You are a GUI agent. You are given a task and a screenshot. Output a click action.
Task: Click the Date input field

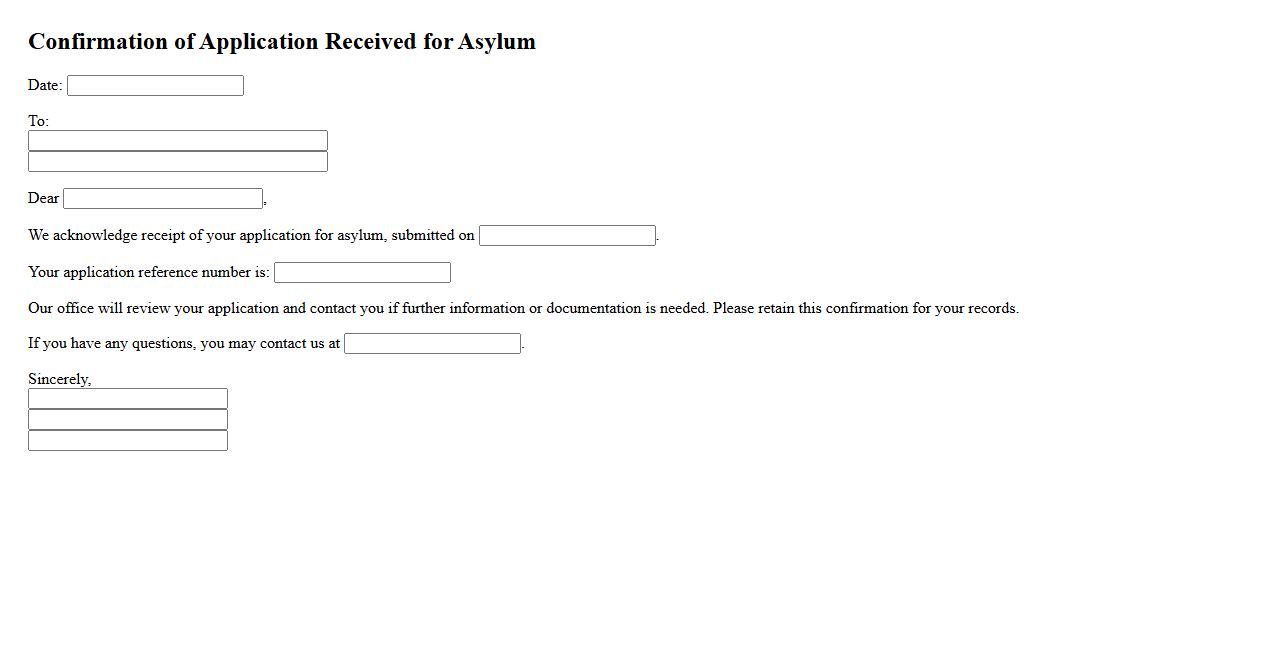click(155, 86)
